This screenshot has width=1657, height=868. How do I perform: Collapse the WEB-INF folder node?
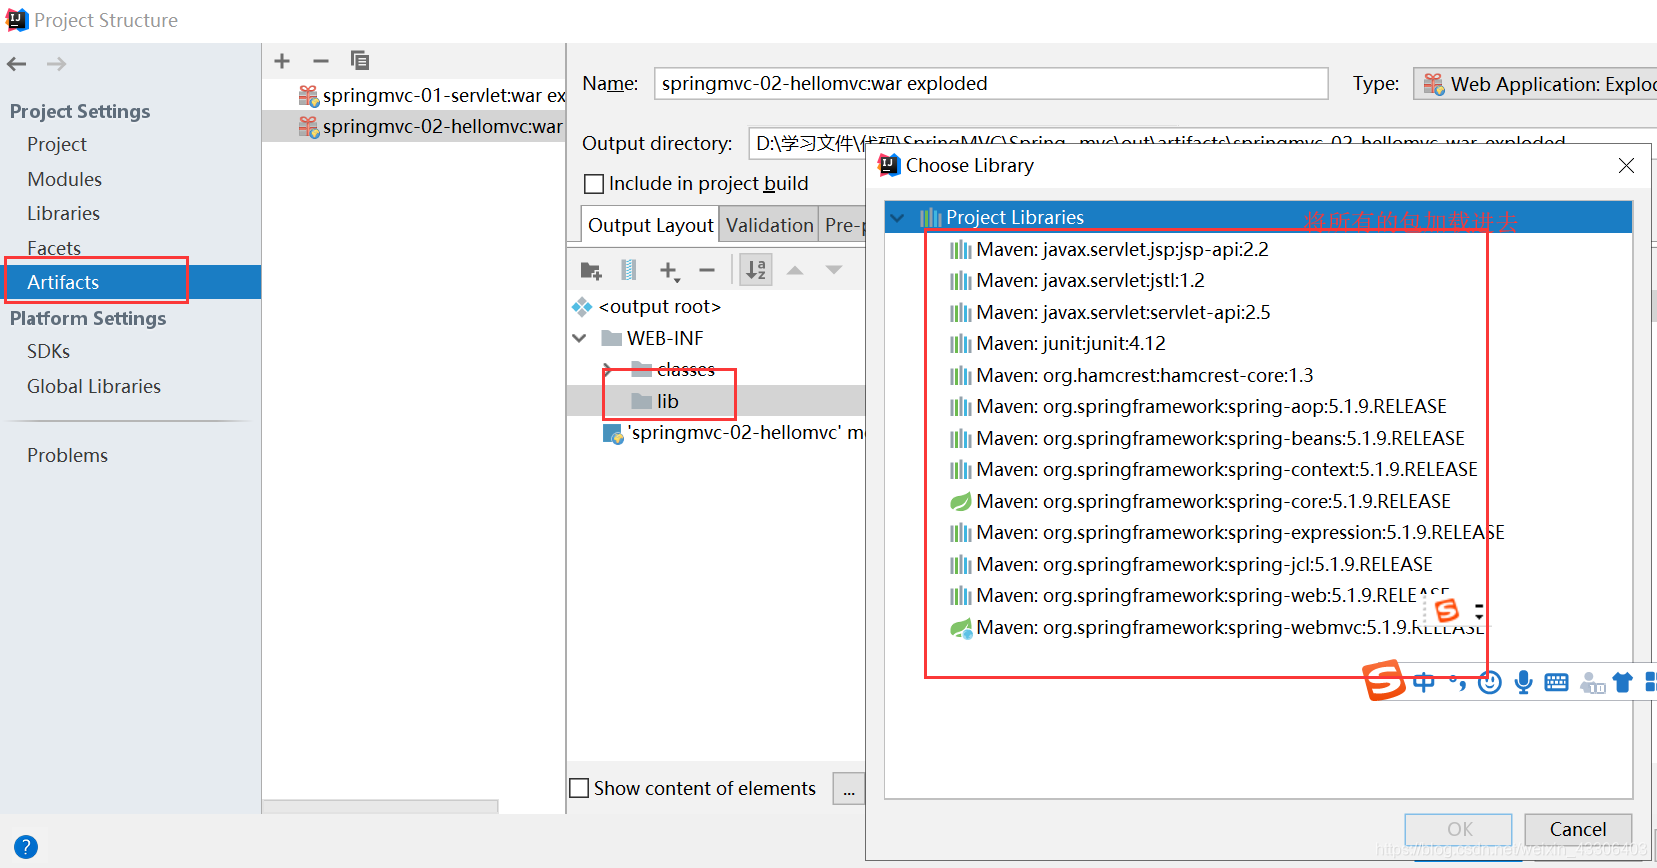[579, 338]
